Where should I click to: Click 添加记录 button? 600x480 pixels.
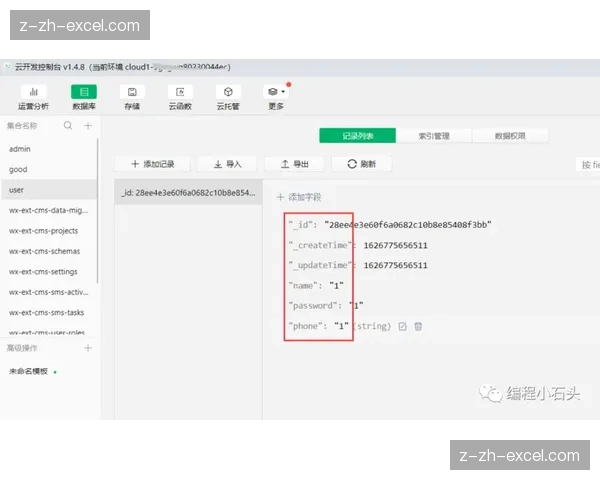[x=152, y=164]
